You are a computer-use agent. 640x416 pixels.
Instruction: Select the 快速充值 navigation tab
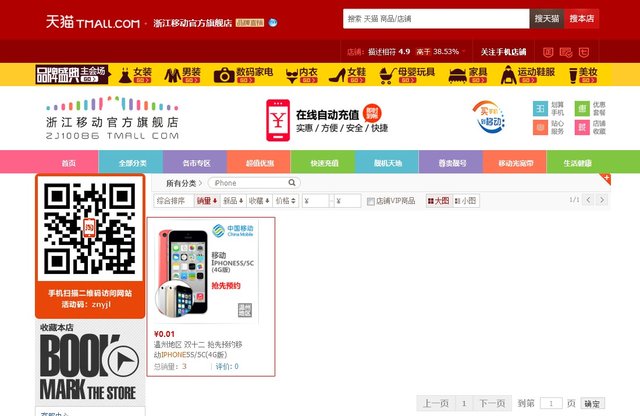pos(323,162)
